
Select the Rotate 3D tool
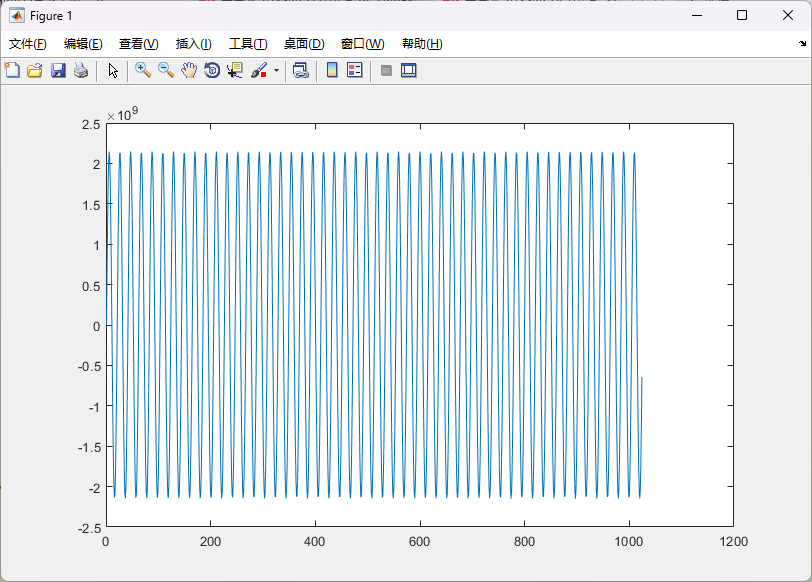point(212,70)
